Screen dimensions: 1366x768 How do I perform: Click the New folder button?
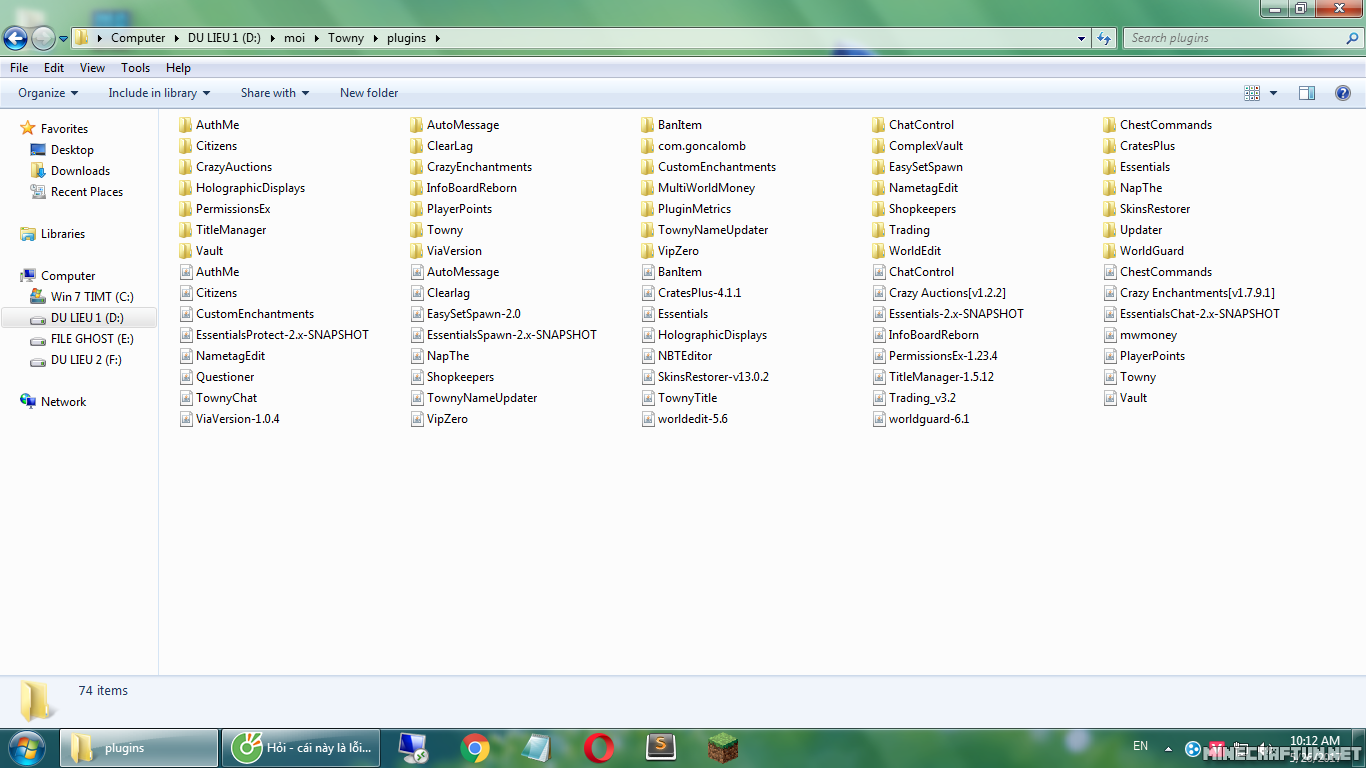click(x=369, y=93)
